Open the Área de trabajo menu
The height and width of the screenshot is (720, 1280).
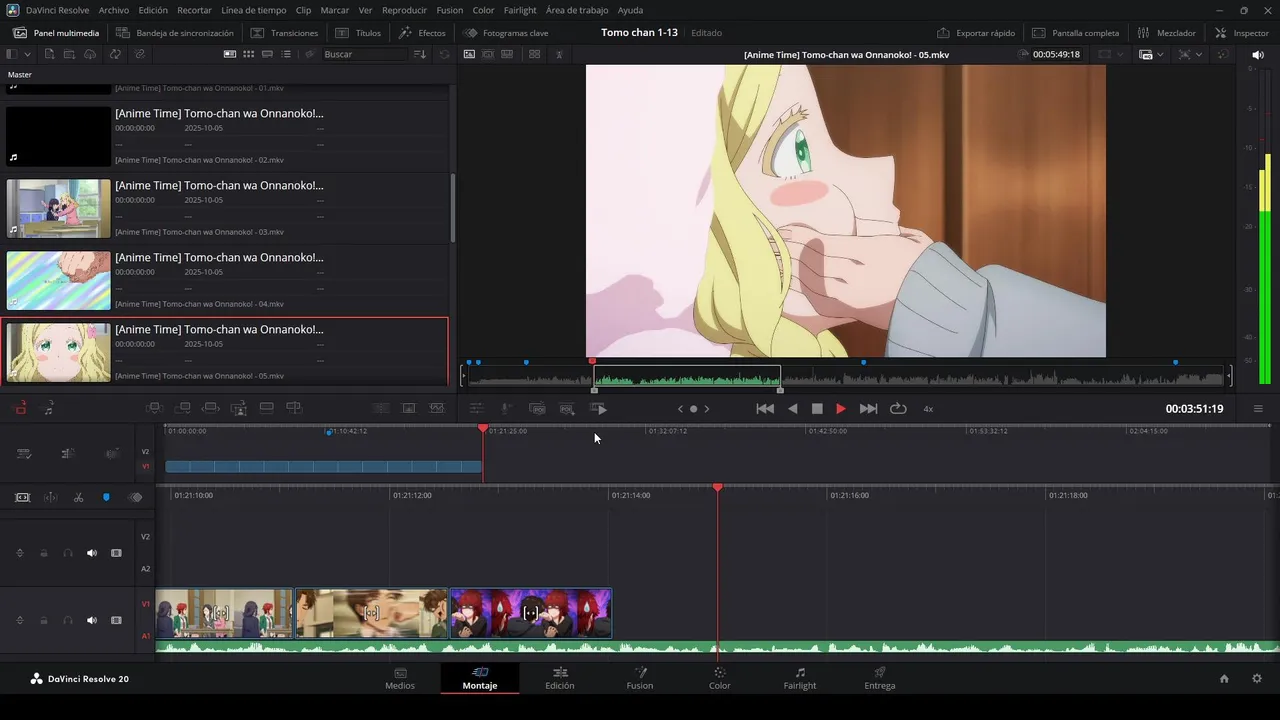[577, 10]
